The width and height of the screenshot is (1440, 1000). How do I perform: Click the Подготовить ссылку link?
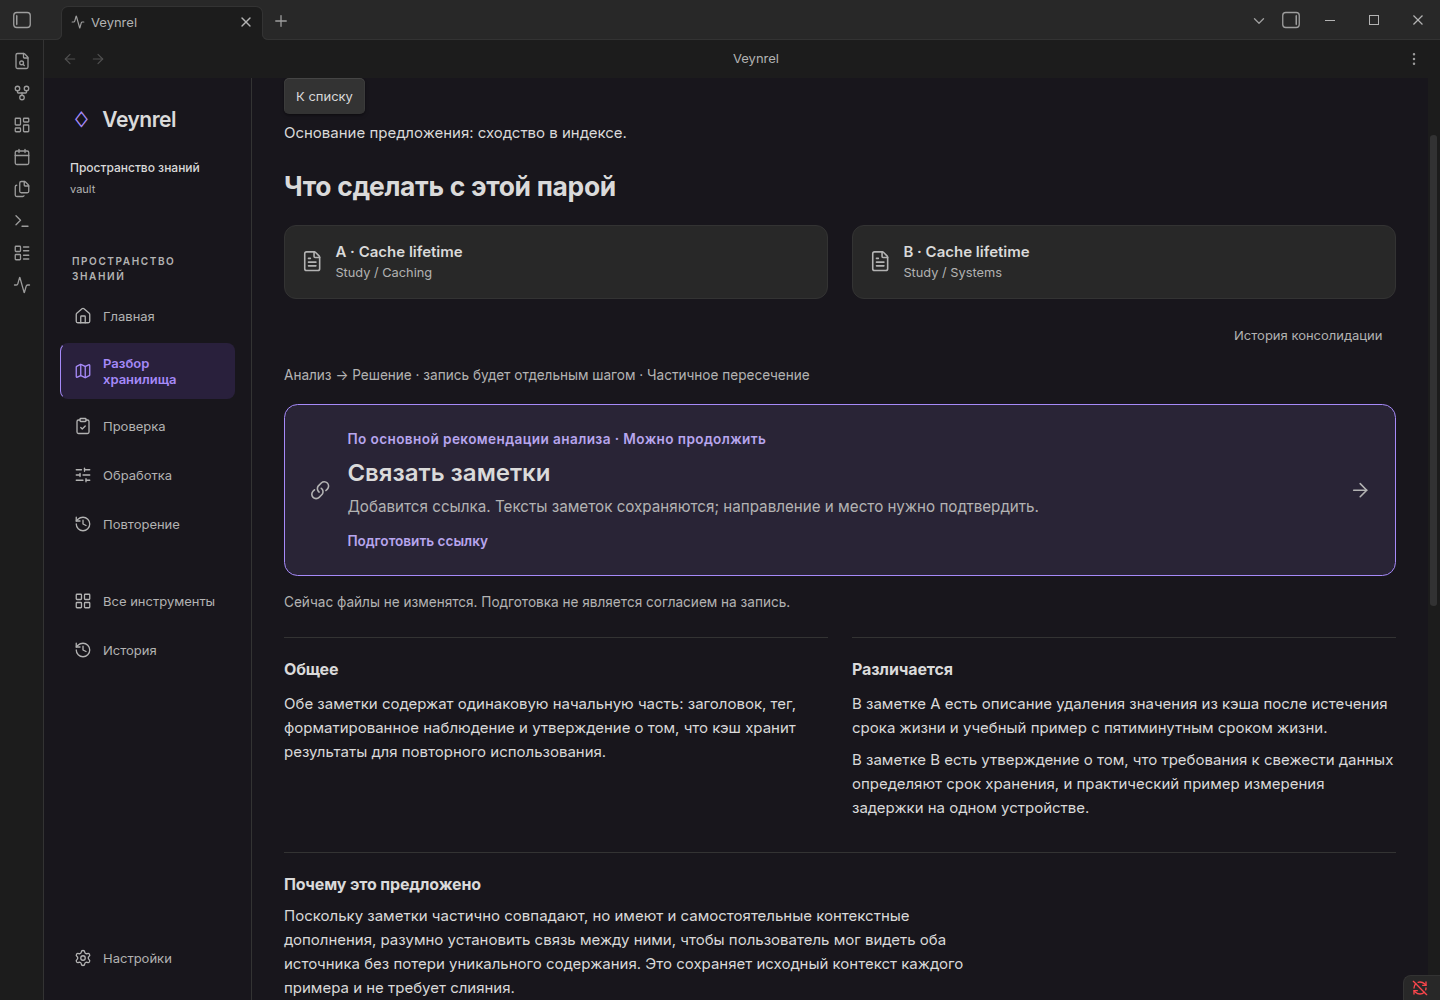[418, 541]
